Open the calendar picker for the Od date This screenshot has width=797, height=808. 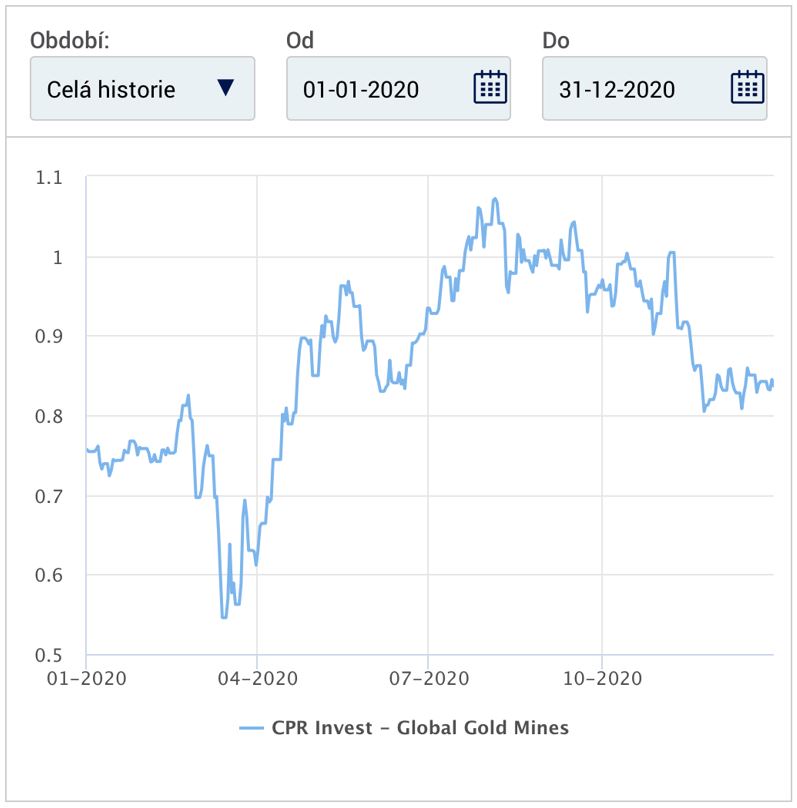tap(487, 88)
